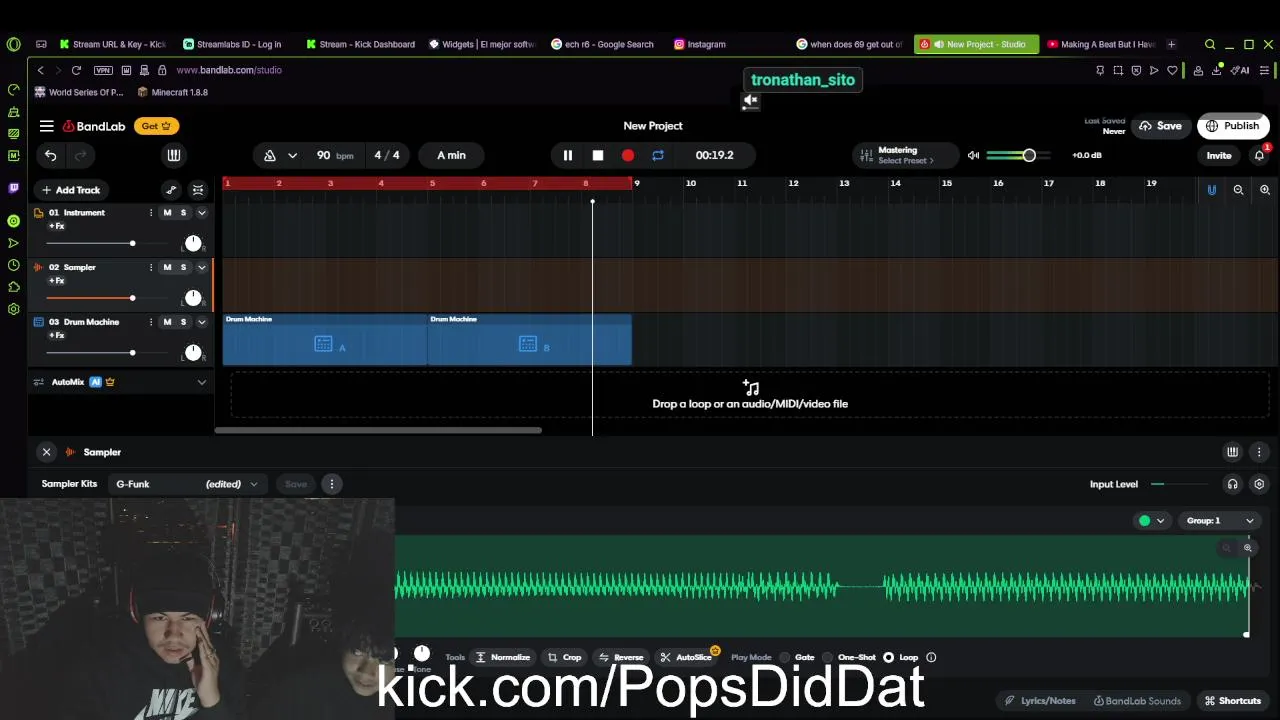The image size is (1280, 720).
Task: Solo the 01 Instrument track
Action: tap(183, 212)
